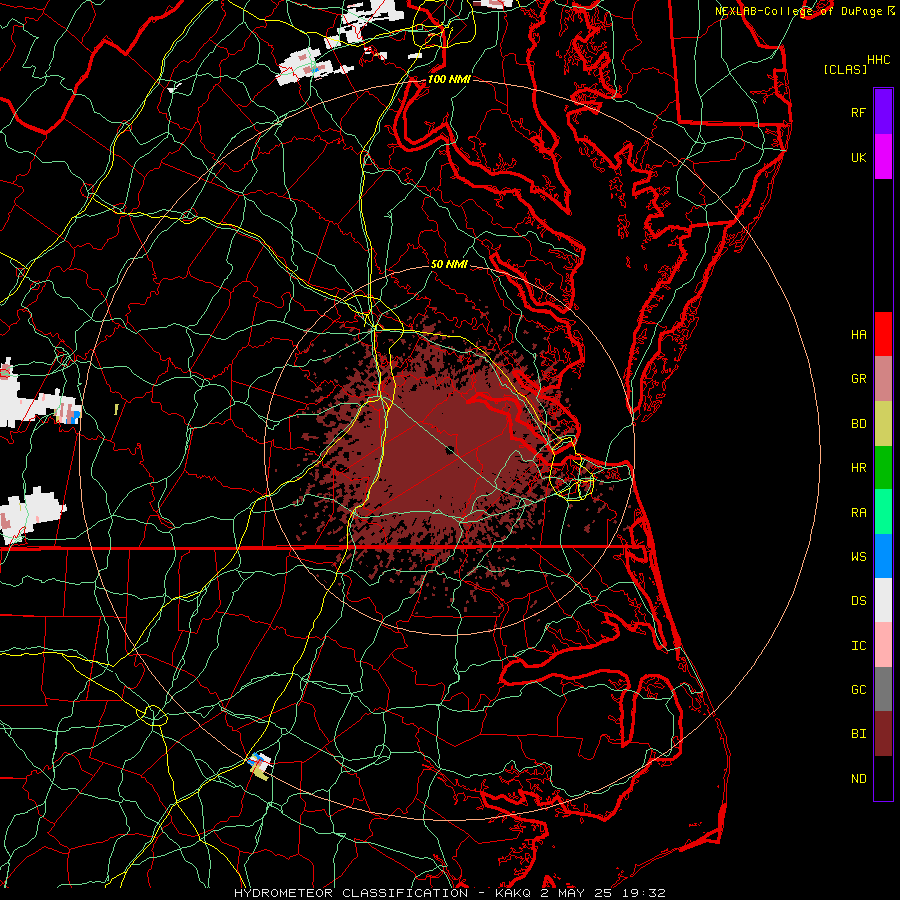
Task: Click the RF purple legend swatch
Action: point(883,112)
